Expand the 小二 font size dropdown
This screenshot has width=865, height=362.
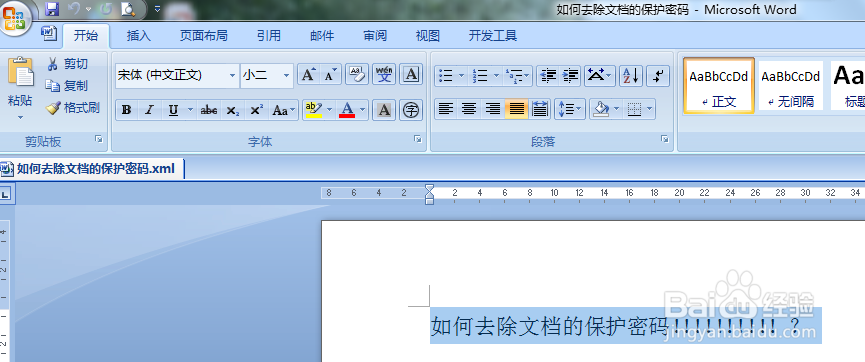286,76
